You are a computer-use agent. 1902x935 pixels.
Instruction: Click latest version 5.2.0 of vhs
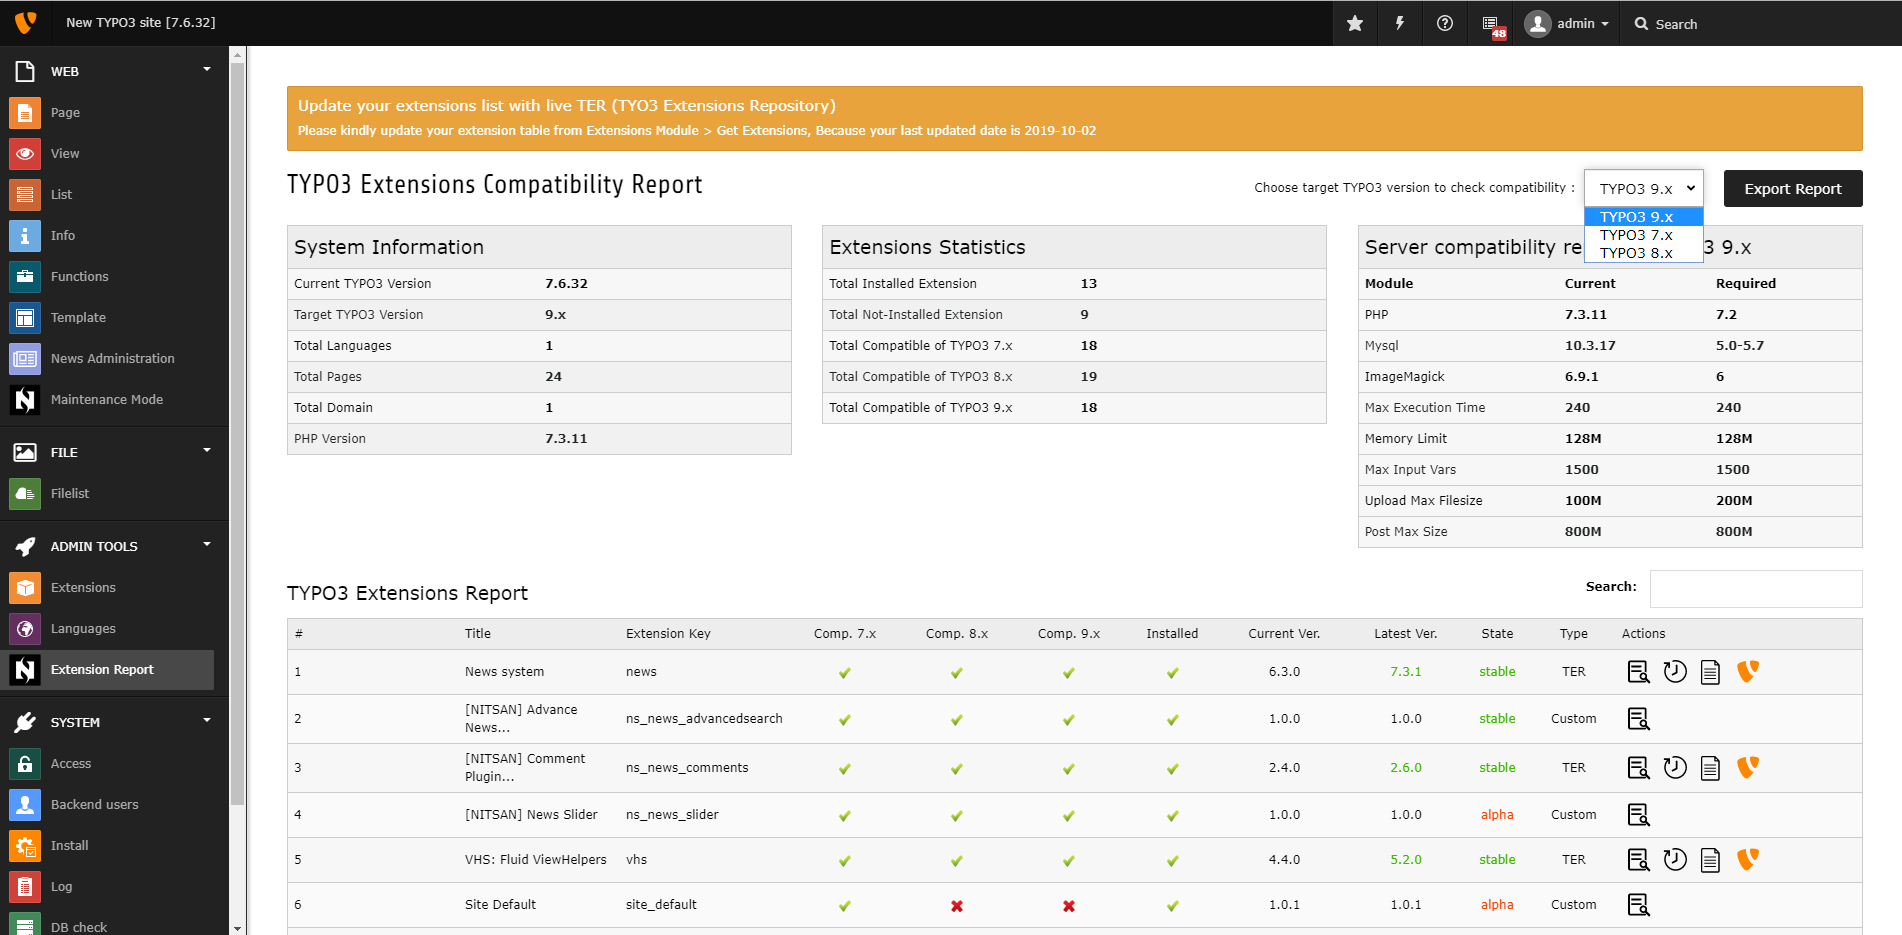(x=1405, y=860)
